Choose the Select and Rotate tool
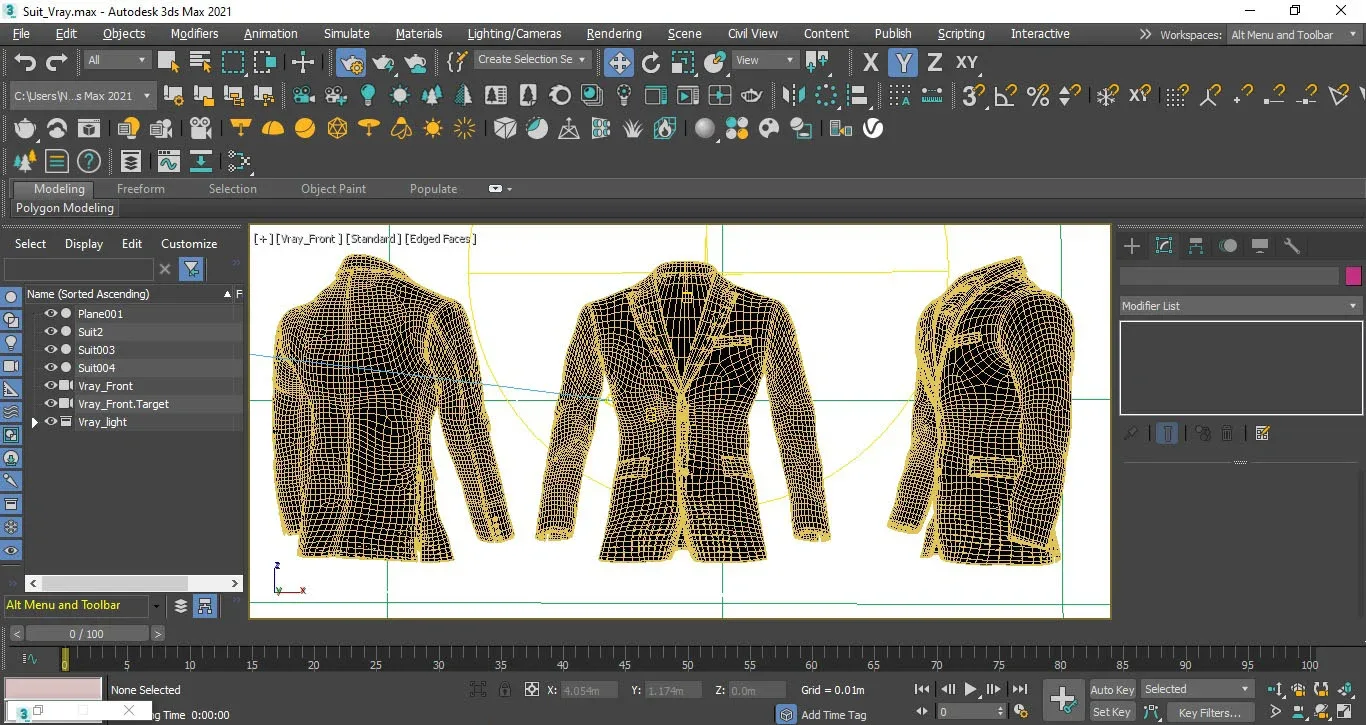The height and width of the screenshot is (725, 1366). click(x=651, y=62)
